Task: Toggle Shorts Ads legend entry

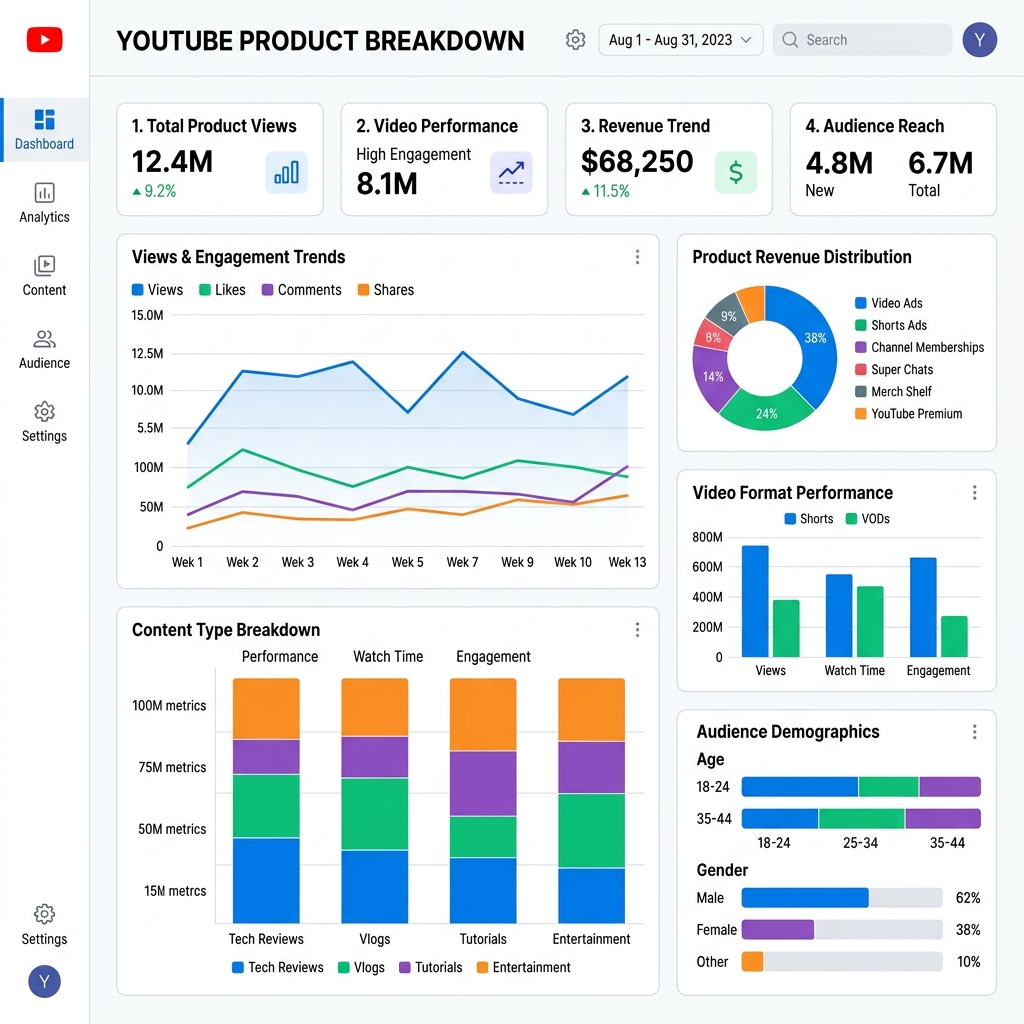Action: tap(891, 325)
